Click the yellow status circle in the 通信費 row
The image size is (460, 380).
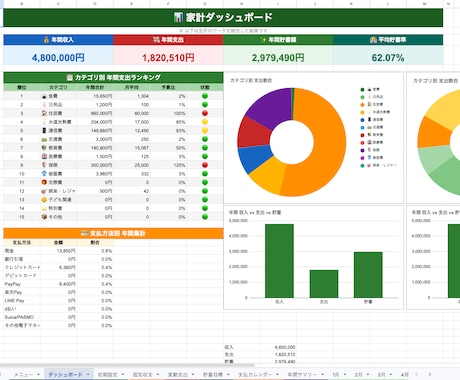pyautogui.click(x=205, y=131)
